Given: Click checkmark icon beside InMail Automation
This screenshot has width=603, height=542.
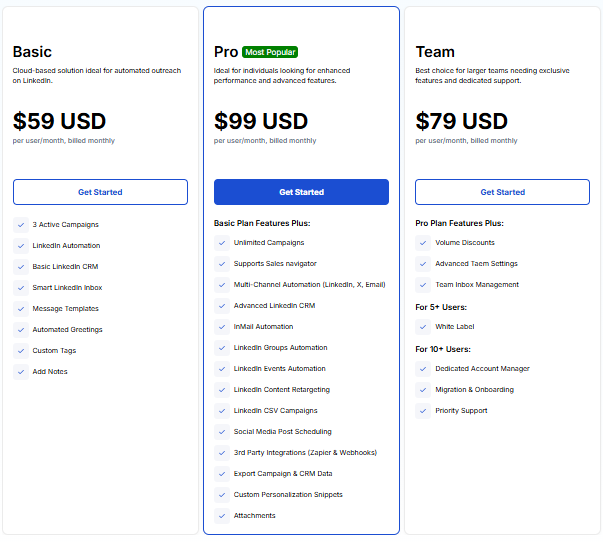Looking at the screenshot, I should pyautogui.click(x=222, y=327).
